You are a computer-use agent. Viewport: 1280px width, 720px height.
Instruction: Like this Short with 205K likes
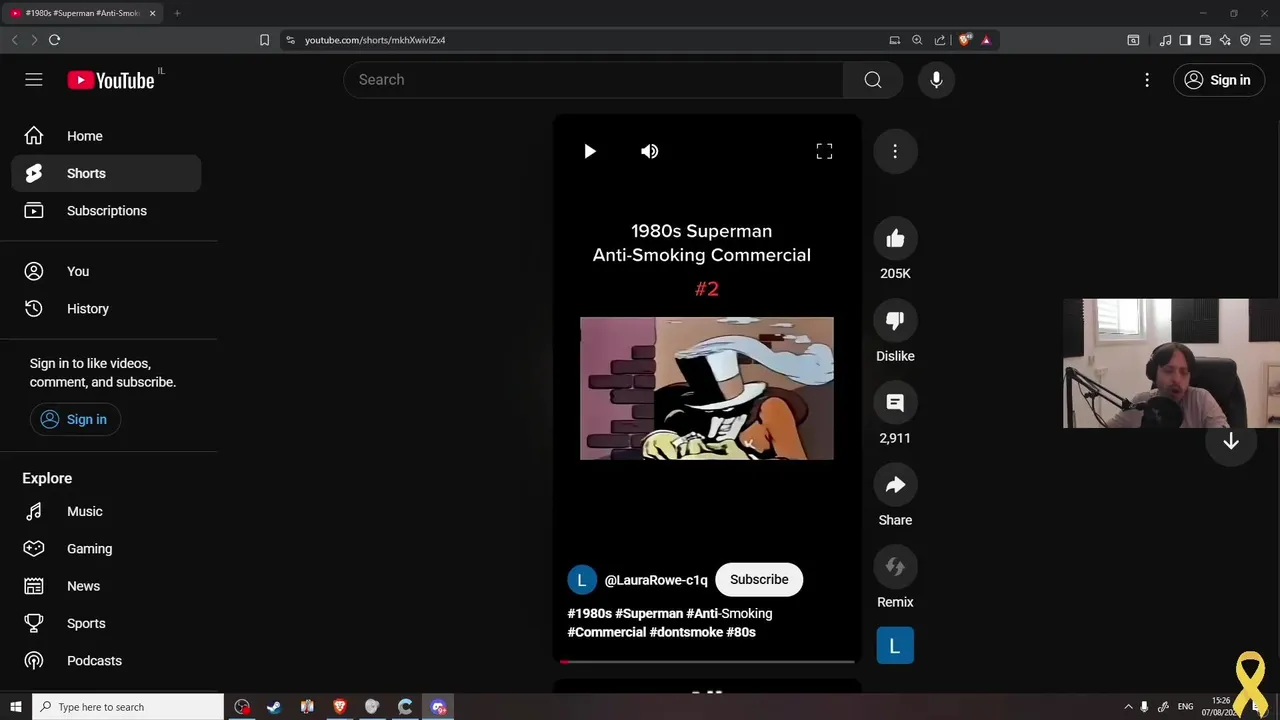pos(895,239)
